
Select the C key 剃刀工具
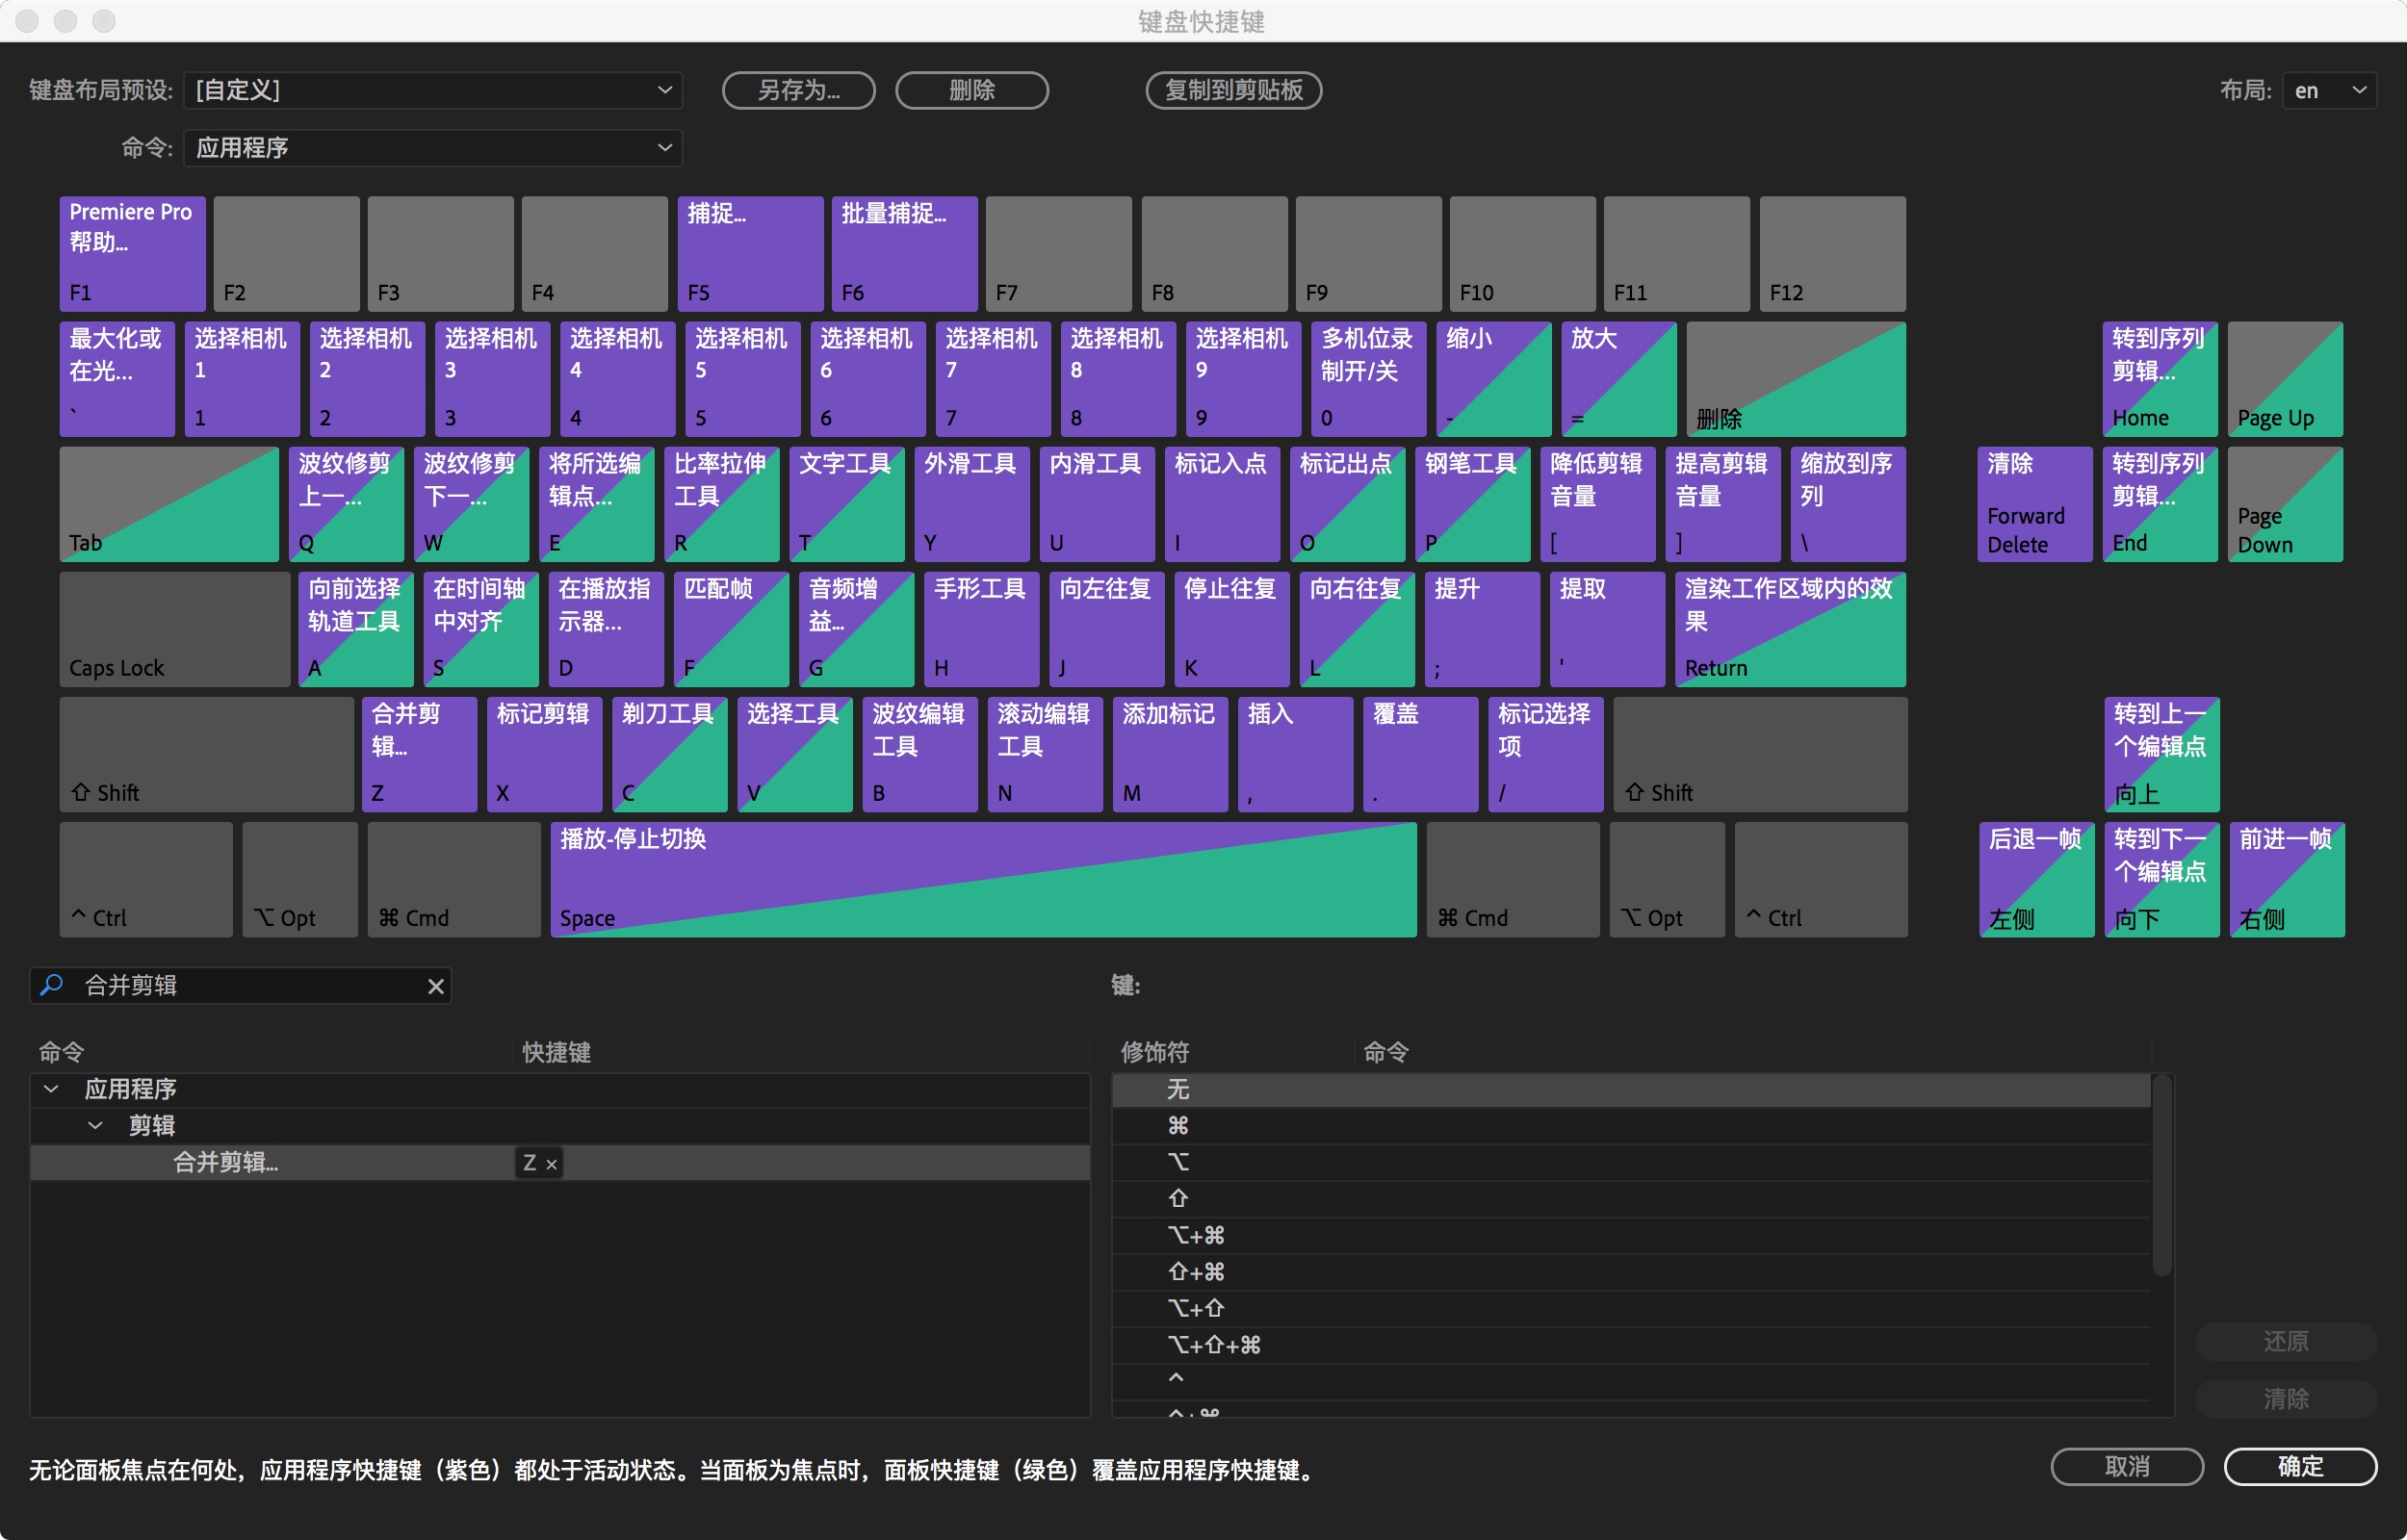pos(668,754)
